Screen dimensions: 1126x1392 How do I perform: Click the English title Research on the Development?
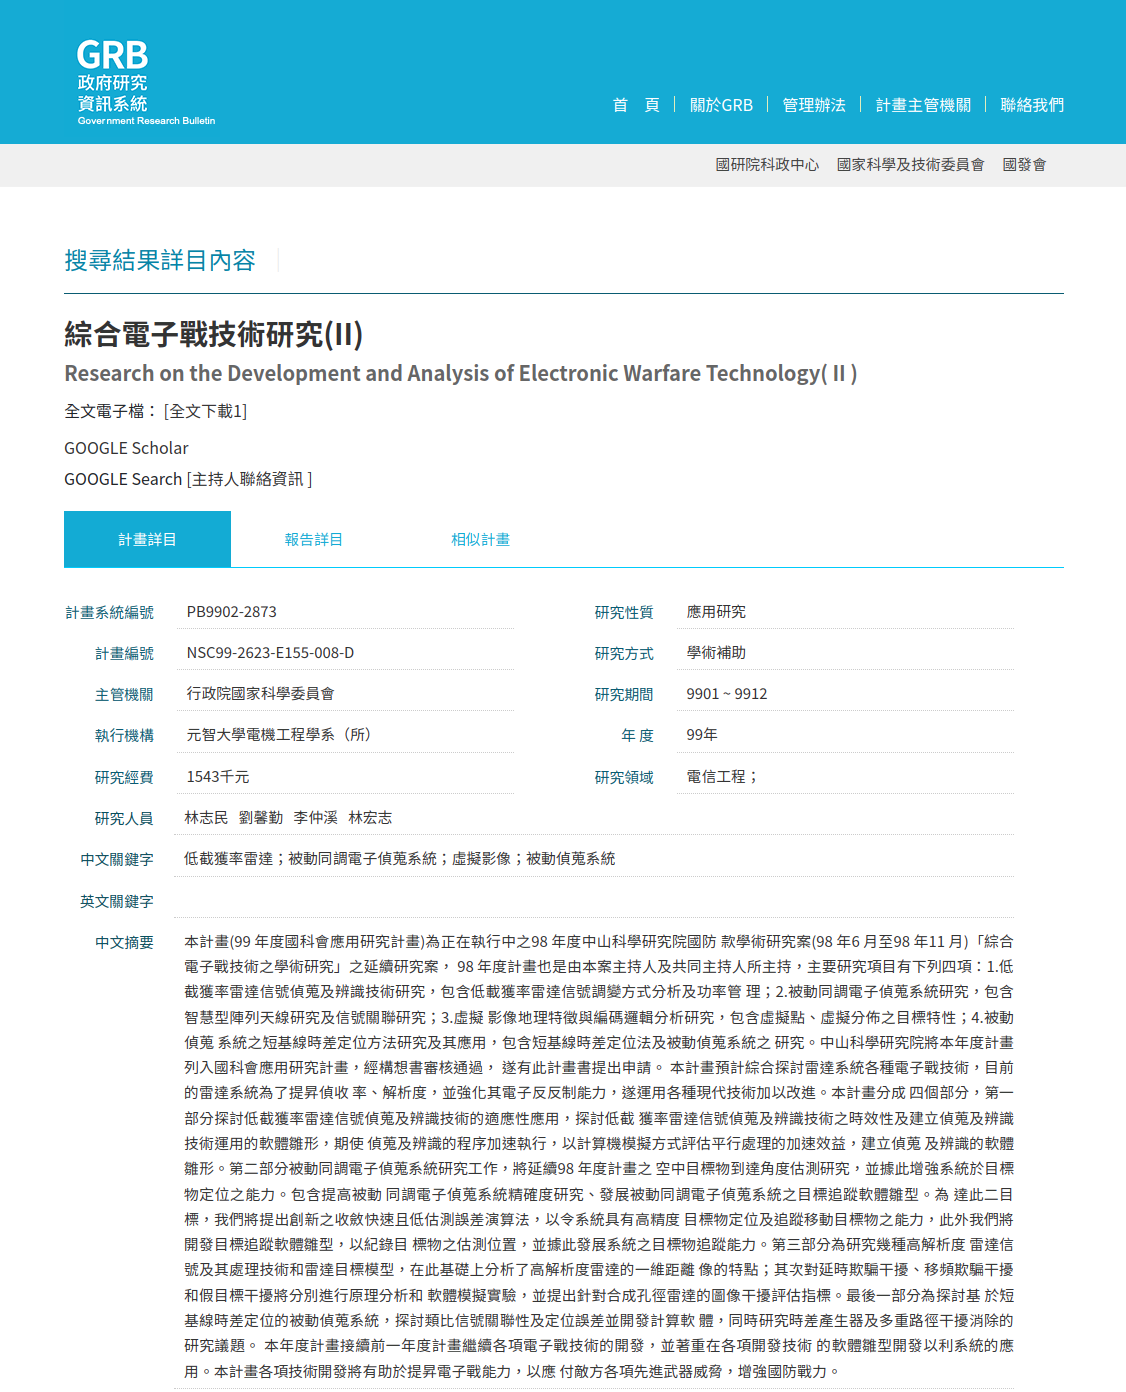pos(461,373)
